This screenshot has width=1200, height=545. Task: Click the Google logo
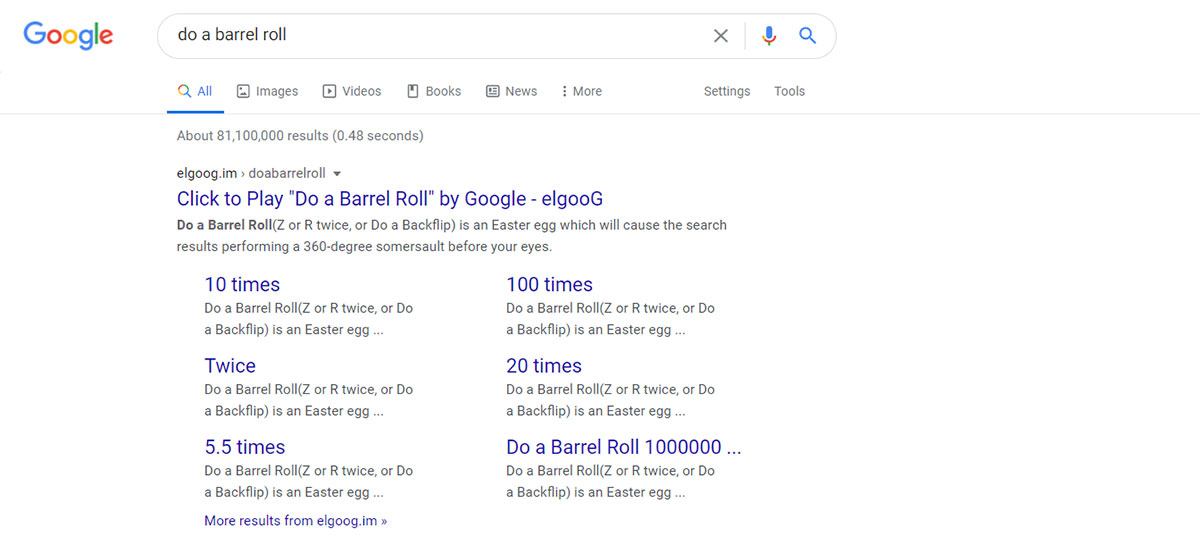point(68,36)
